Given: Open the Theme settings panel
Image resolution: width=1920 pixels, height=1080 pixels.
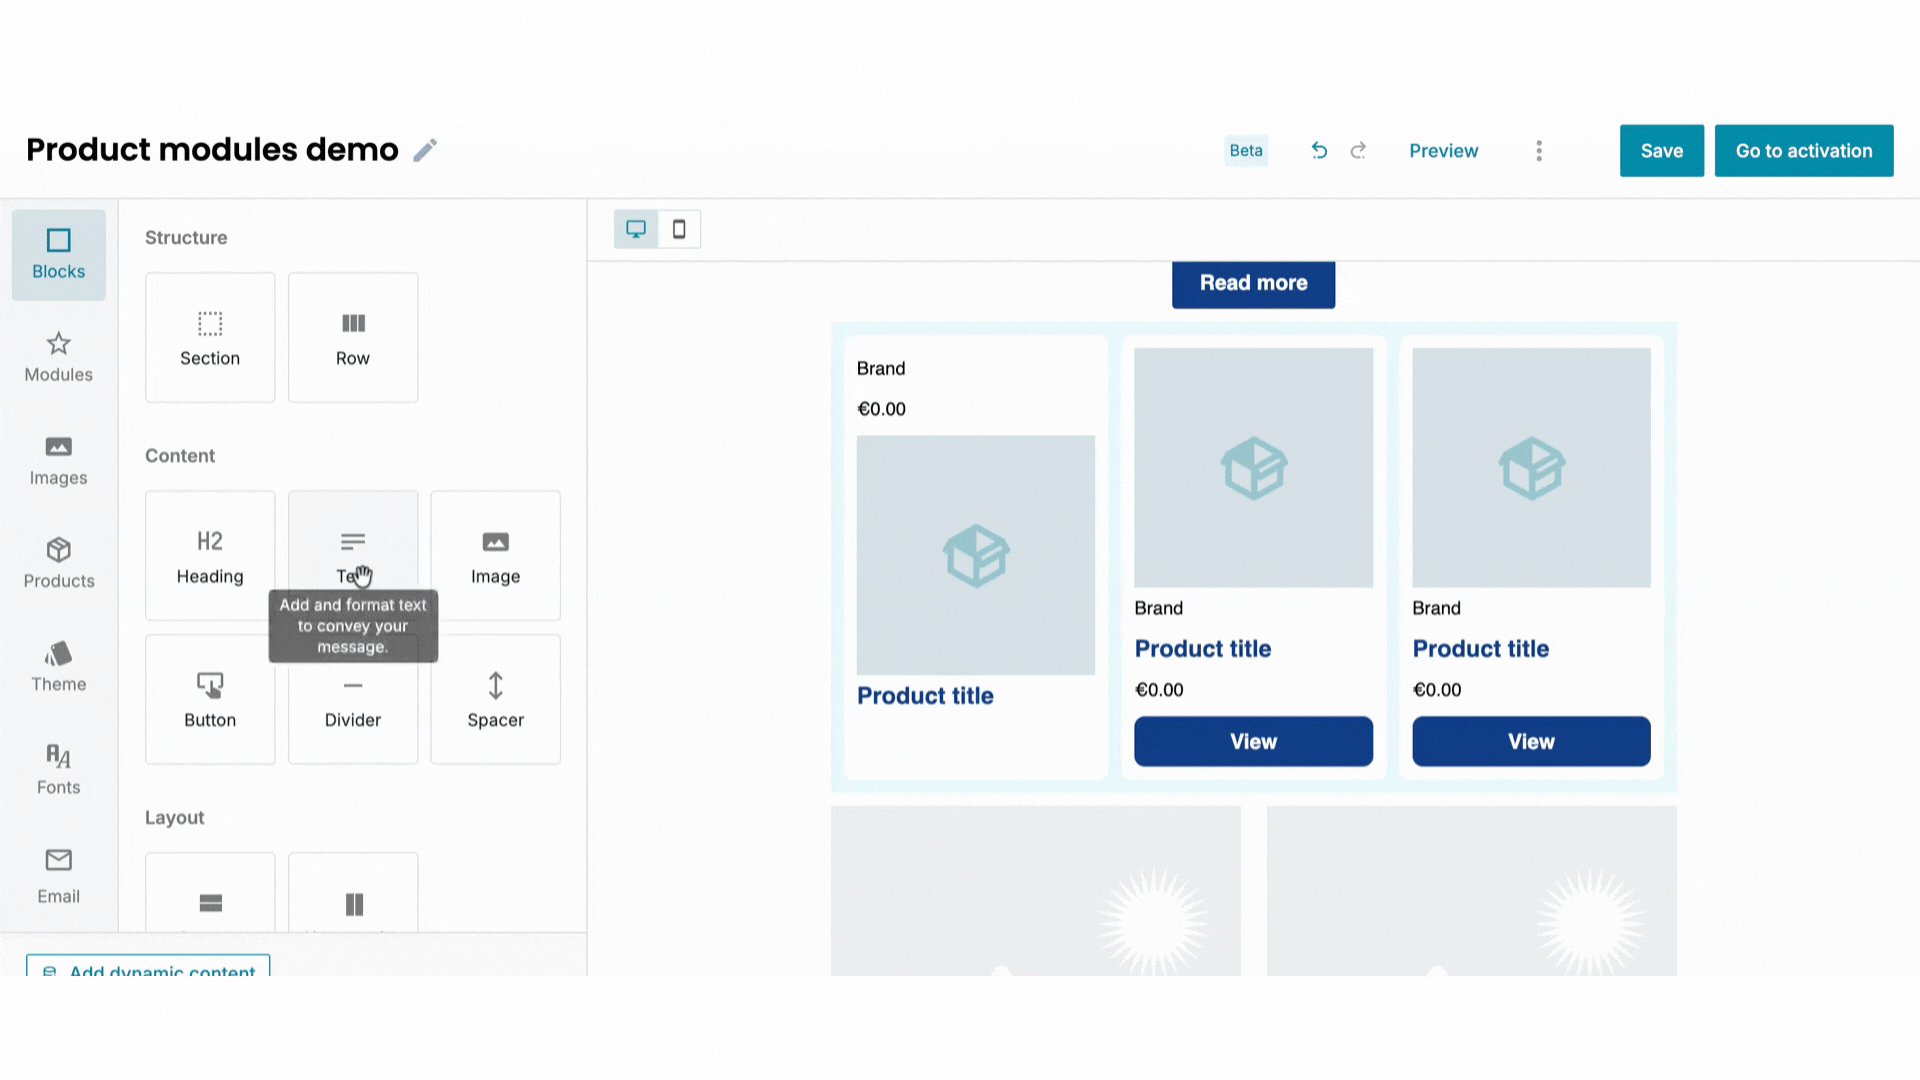Looking at the screenshot, I should [58, 666].
